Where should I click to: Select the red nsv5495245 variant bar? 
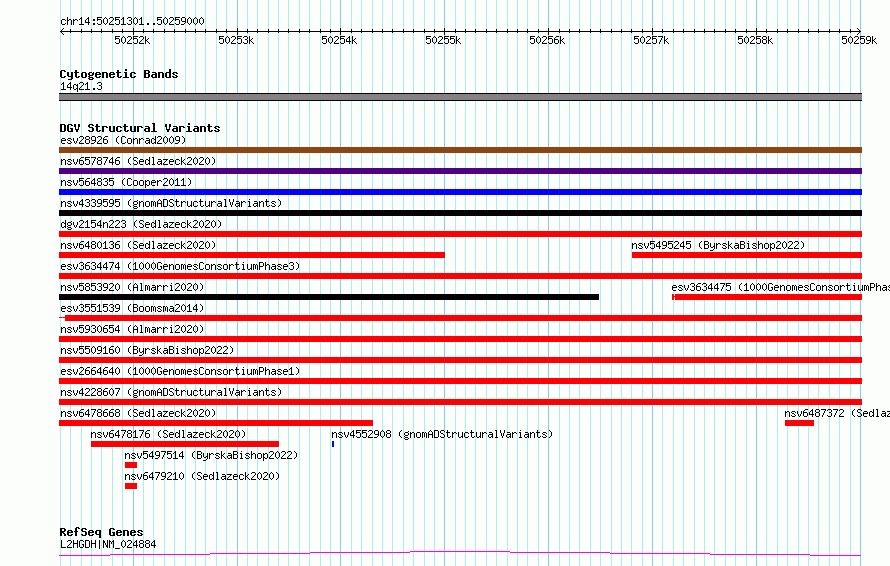pos(747,255)
